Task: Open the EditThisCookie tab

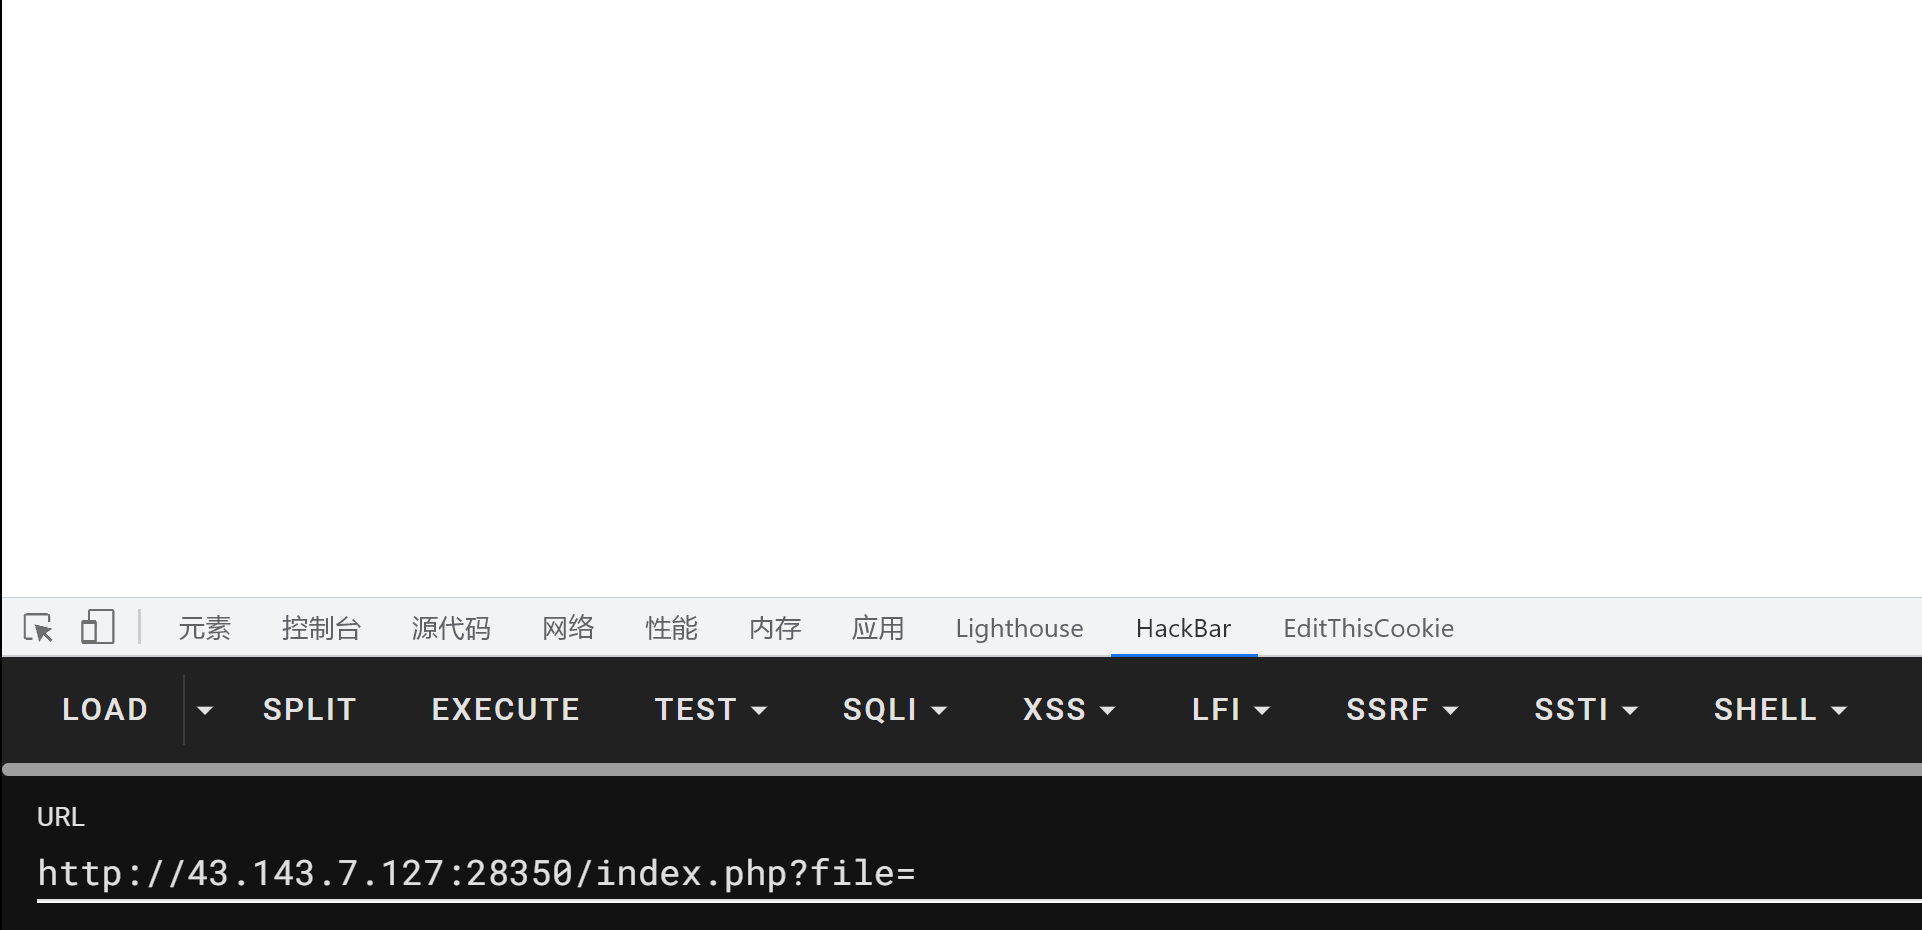Action: coord(1368,628)
